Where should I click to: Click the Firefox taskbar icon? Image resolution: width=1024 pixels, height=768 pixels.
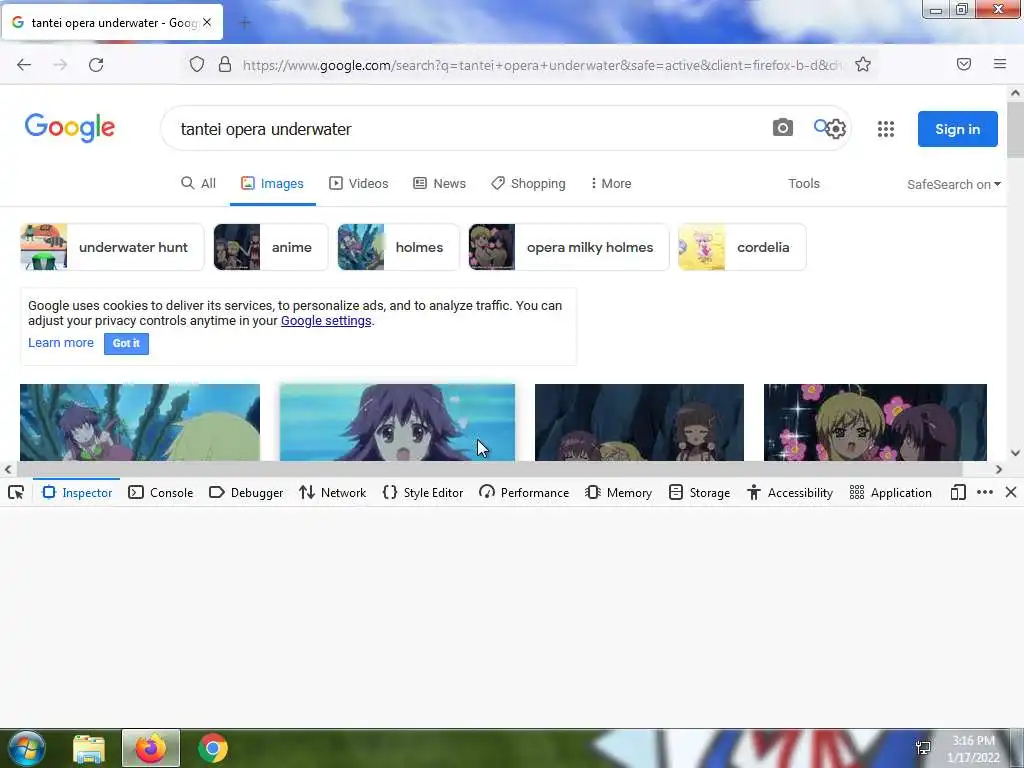(x=151, y=748)
